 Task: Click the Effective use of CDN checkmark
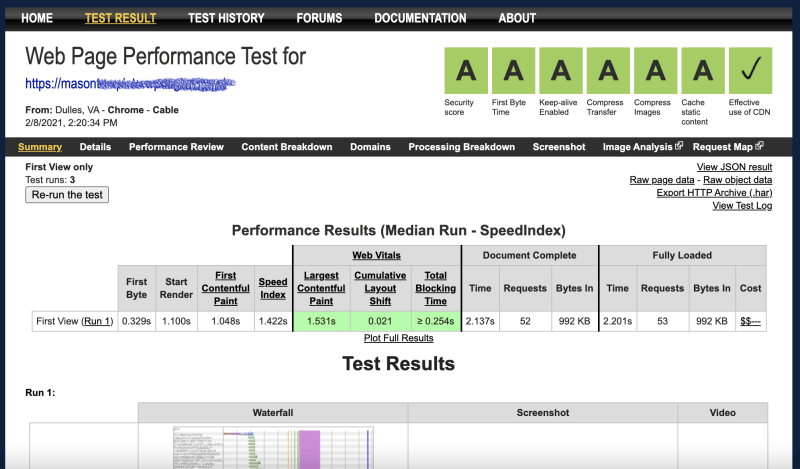(751, 70)
